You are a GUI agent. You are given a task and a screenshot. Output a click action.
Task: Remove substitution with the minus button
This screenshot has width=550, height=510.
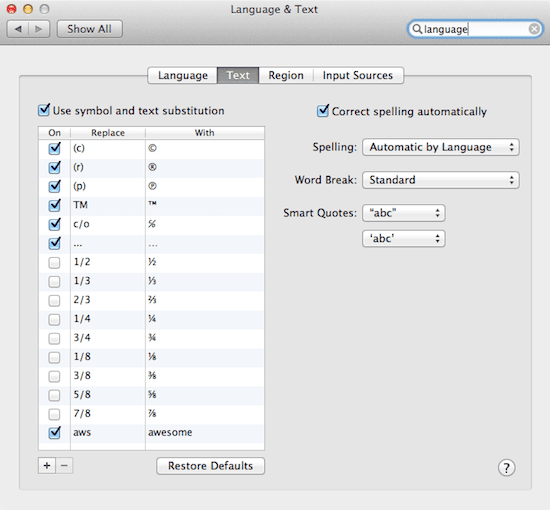click(64, 465)
